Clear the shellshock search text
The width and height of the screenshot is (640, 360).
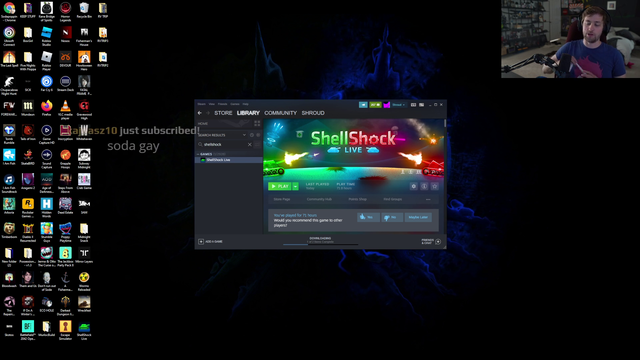250,144
